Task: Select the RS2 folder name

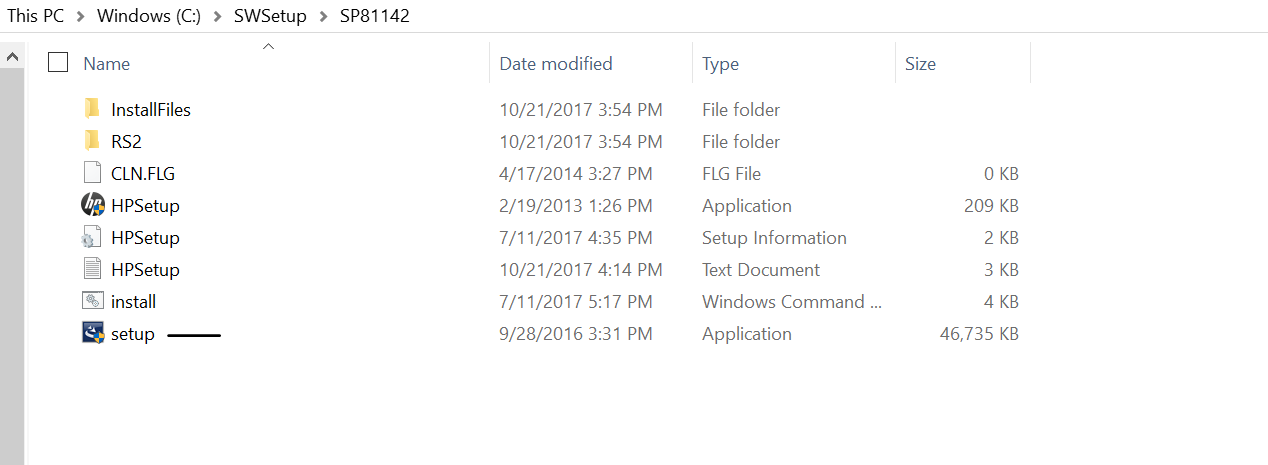Action: coord(127,141)
